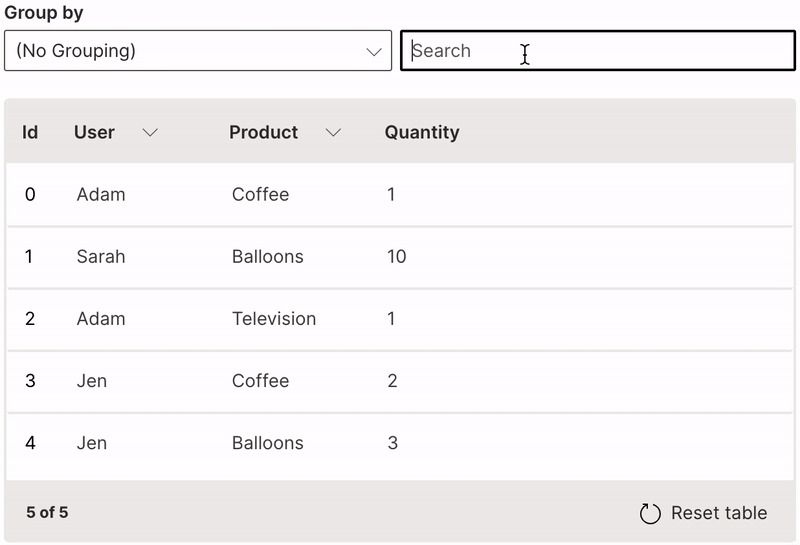This screenshot has height=545, width=800.
Task: Open the Group by dropdown
Action: (x=197, y=51)
